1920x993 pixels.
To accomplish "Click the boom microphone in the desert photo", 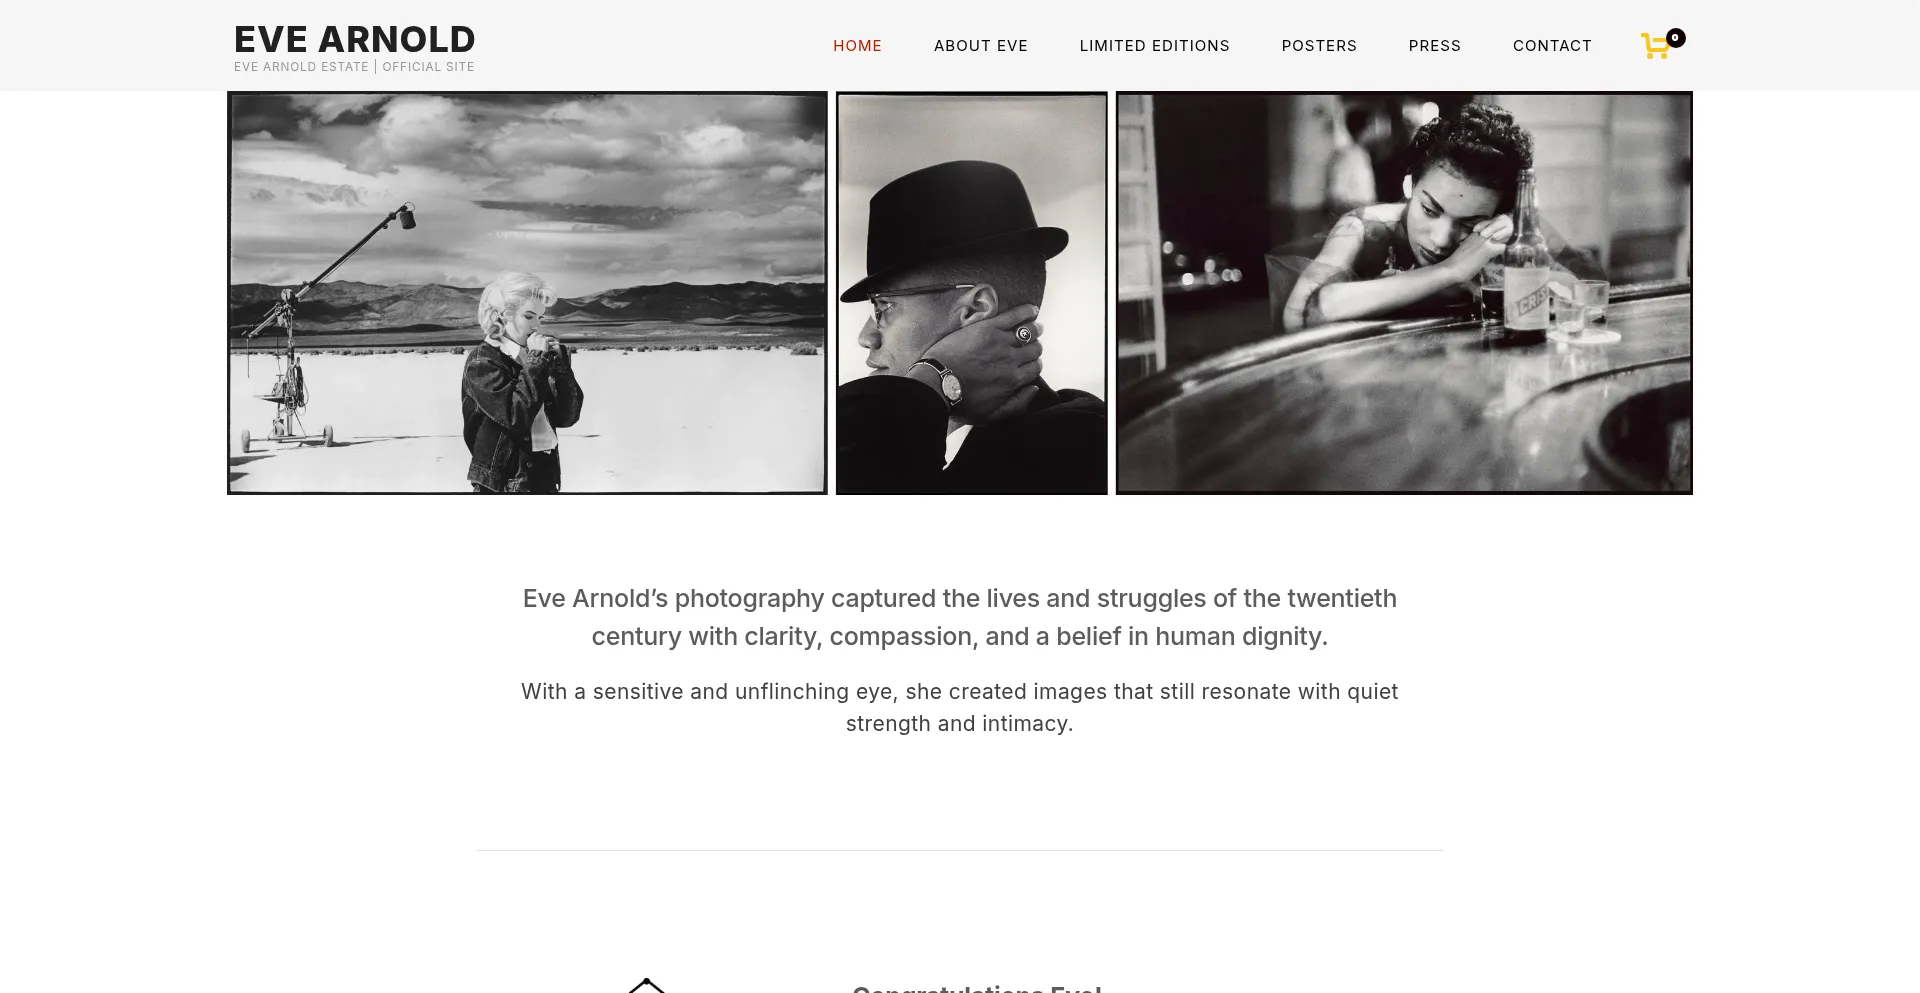I will click(406, 216).
